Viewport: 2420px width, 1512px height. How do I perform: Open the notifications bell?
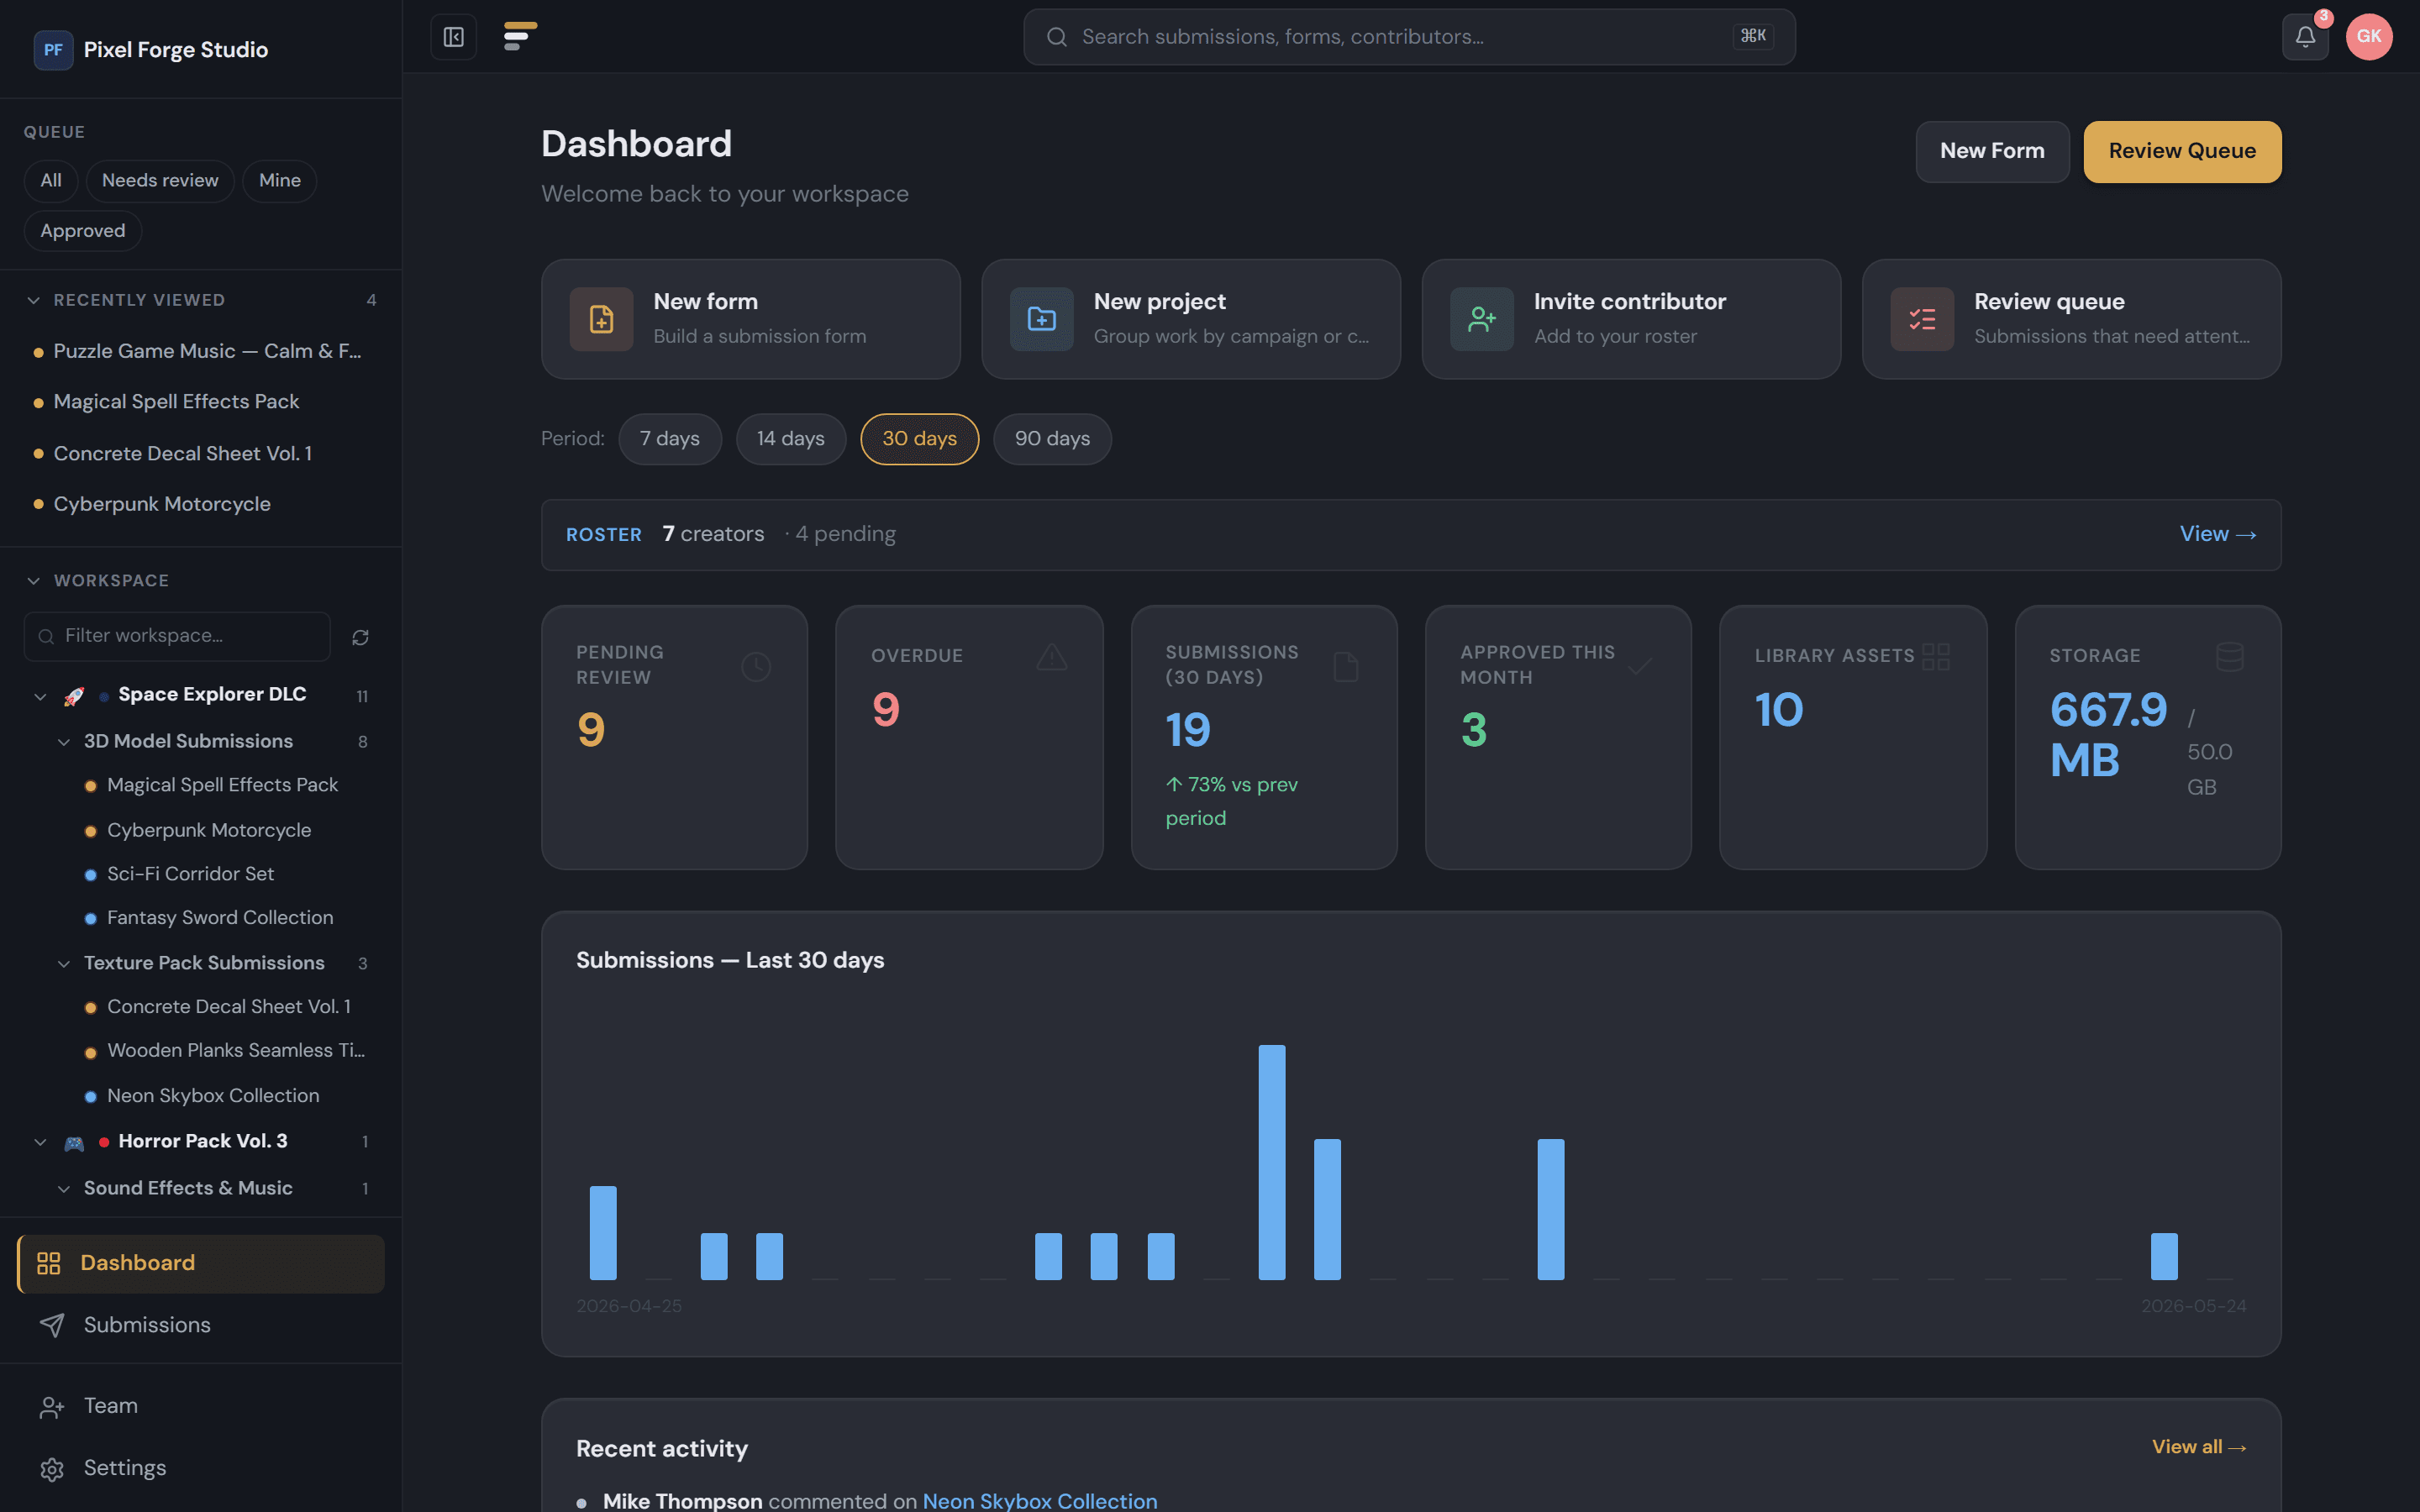[x=2305, y=37]
